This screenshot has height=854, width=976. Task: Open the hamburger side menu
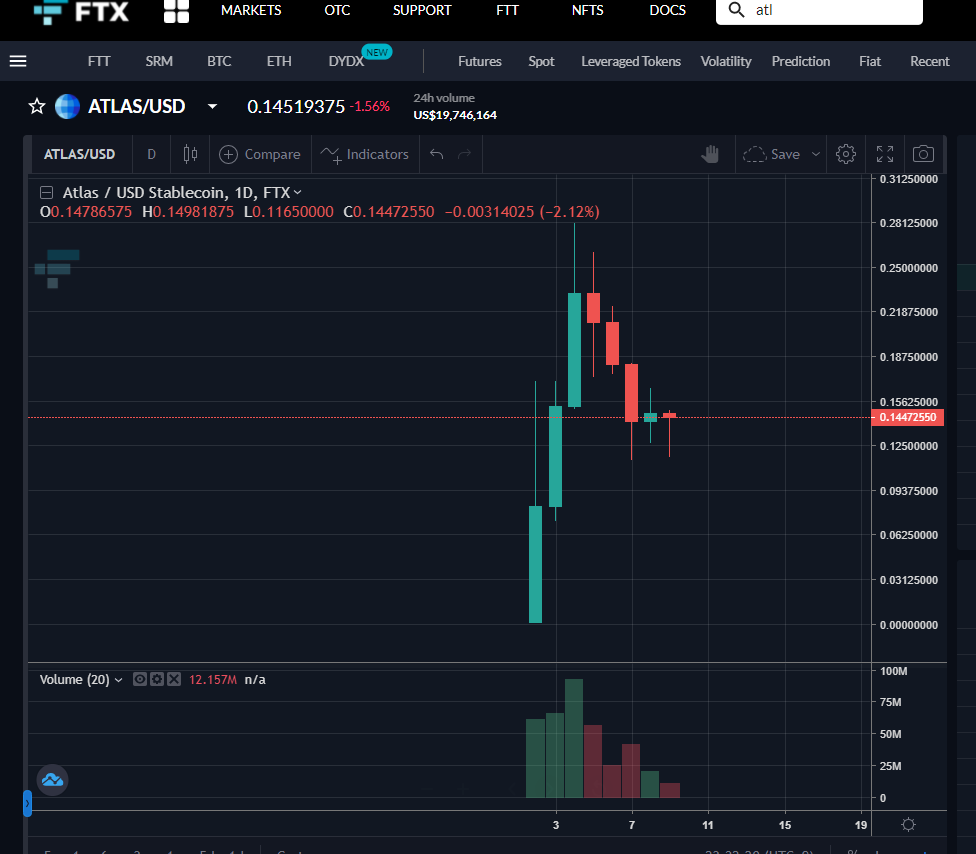pos(18,61)
